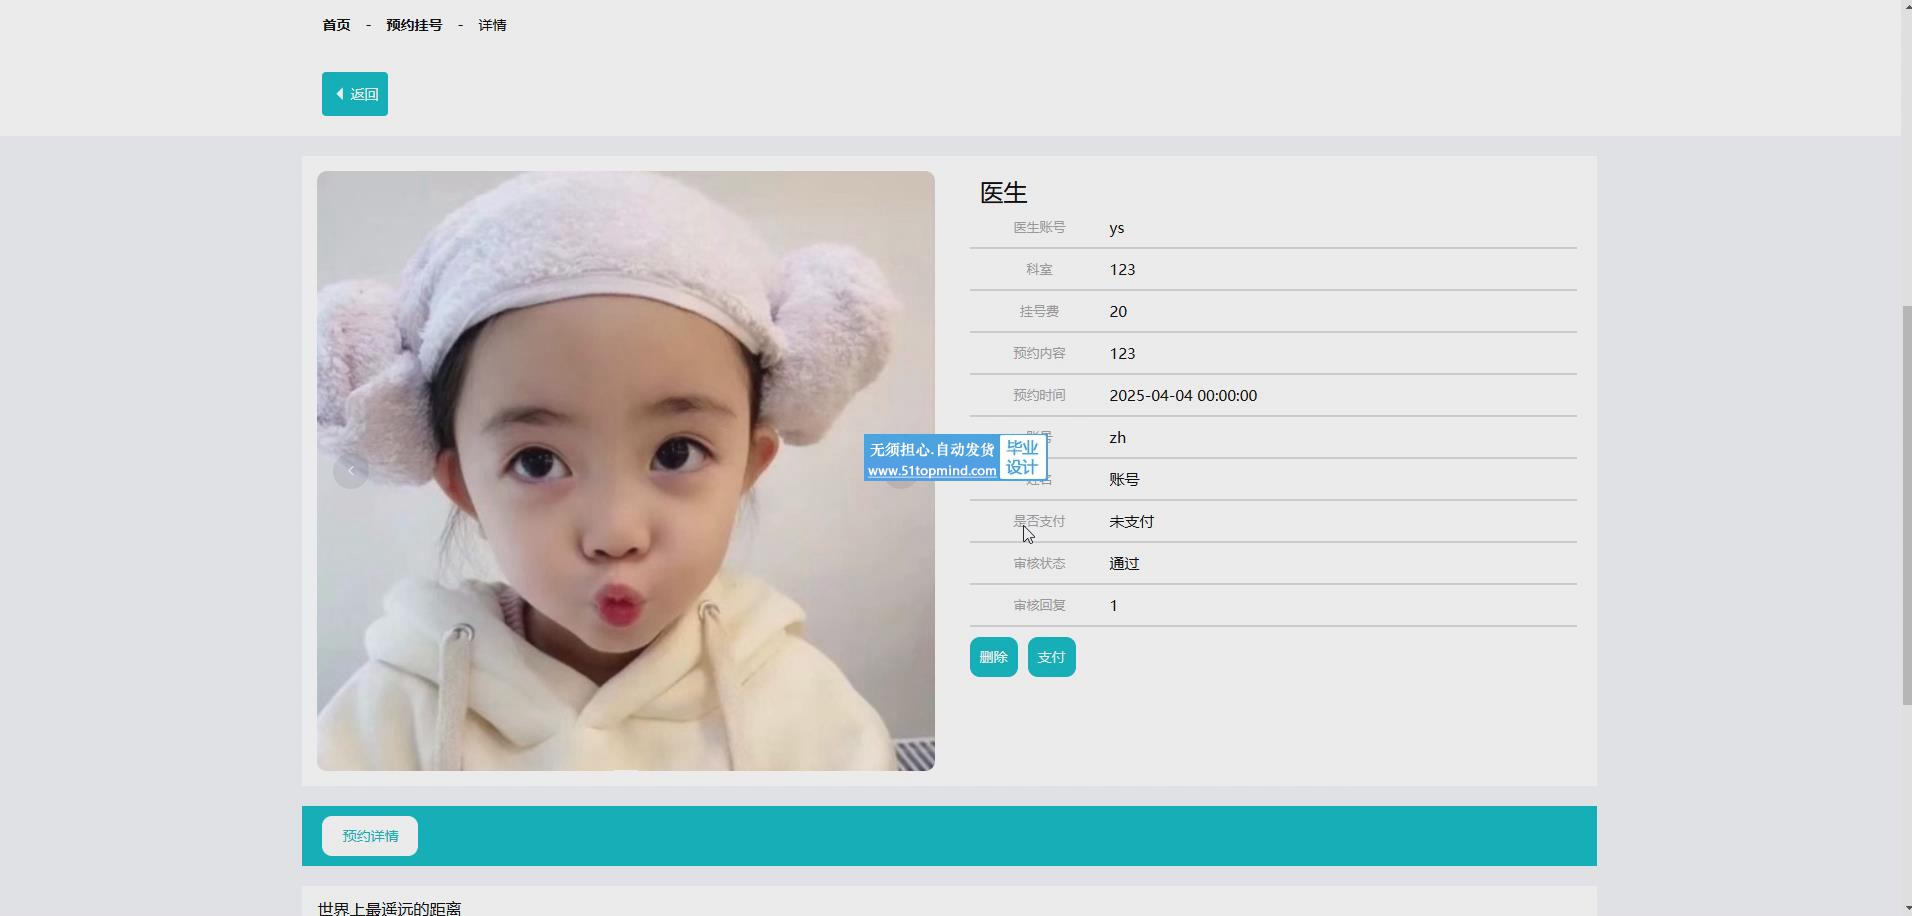The height and width of the screenshot is (916, 1912).
Task: Click the 通过 review status value
Action: pyautogui.click(x=1124, y=564)
